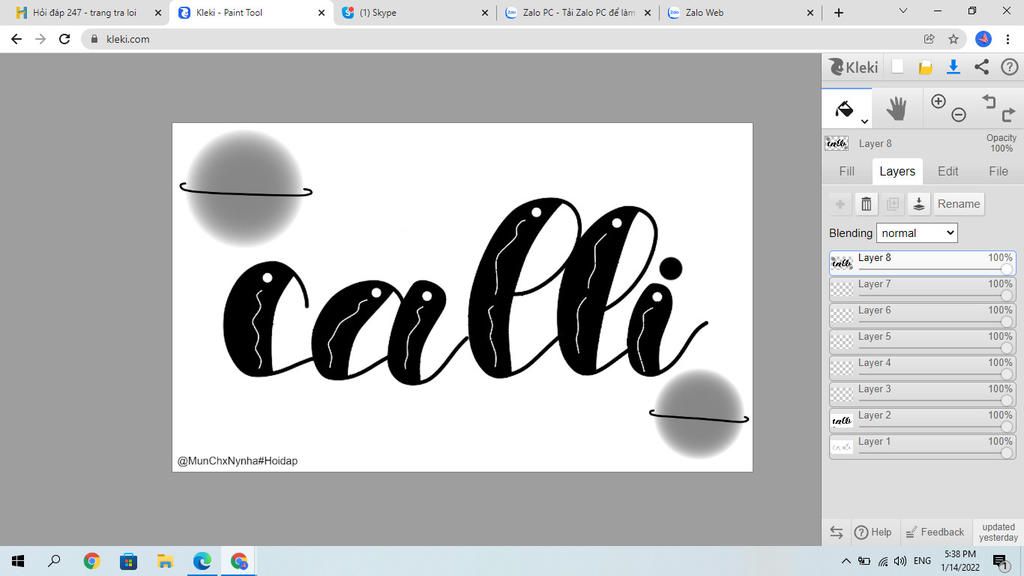
Task: Go forward in browser history
Action: coord(40,39)
